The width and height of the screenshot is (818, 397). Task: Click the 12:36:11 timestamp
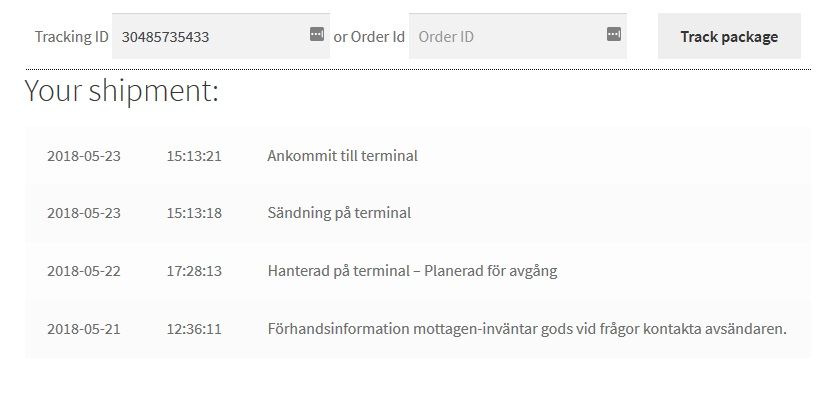click(x=194, y=329)
